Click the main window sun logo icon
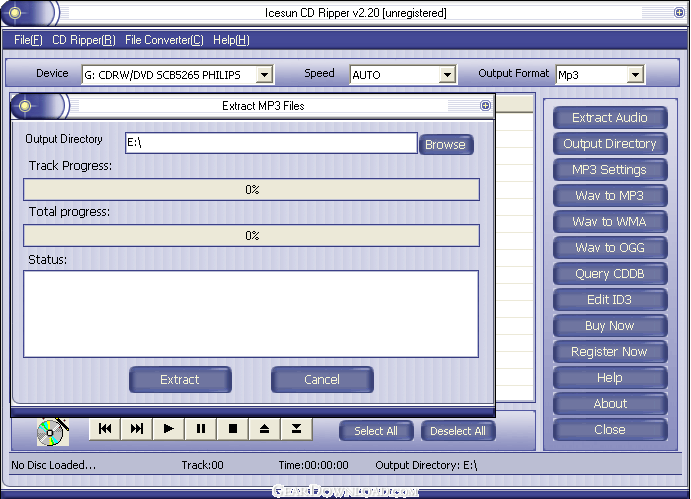 [15, 13]
